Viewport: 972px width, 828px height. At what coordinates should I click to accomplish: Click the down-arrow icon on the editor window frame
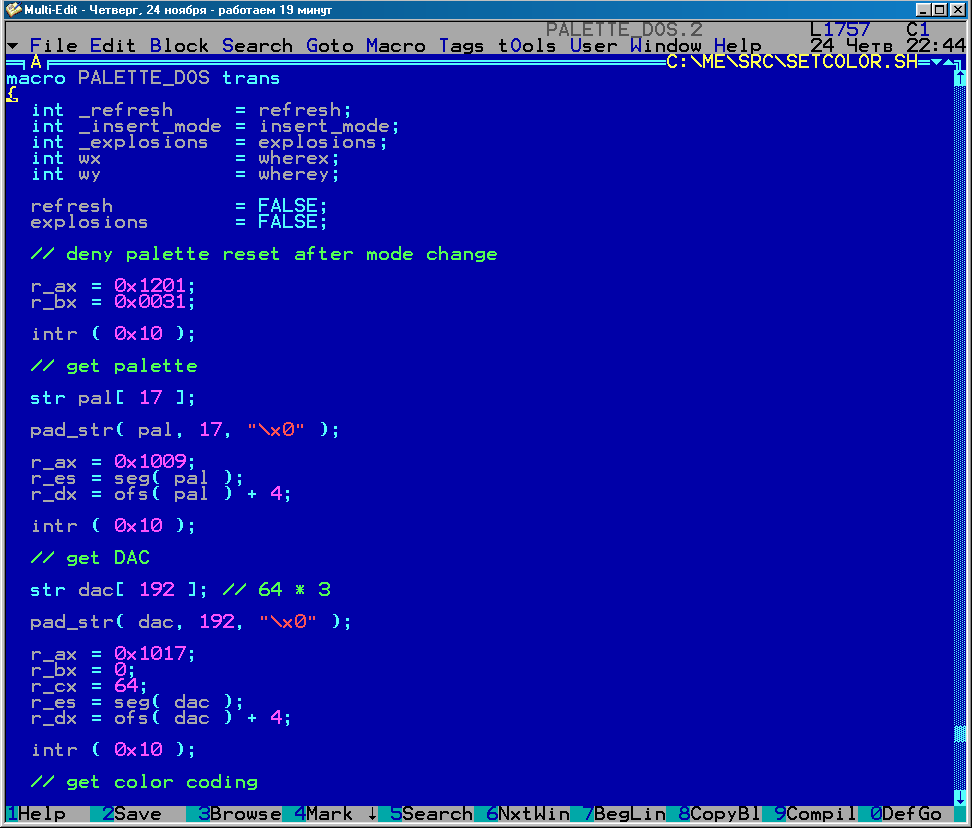tap(937, 62)
